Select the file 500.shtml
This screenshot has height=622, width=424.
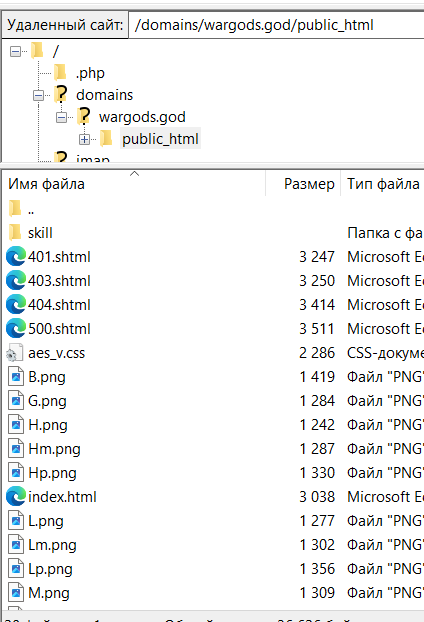[x=59, y=329]
